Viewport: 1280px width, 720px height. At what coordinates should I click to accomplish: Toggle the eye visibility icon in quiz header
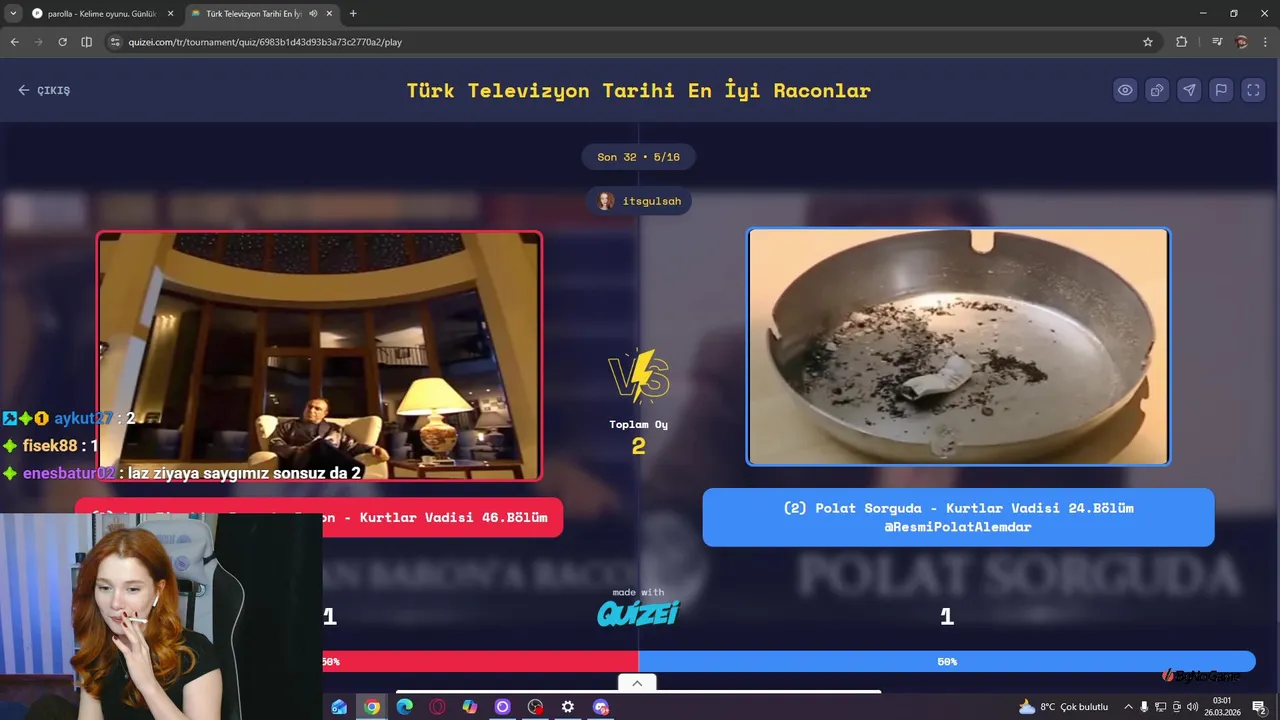point(1125,90)
